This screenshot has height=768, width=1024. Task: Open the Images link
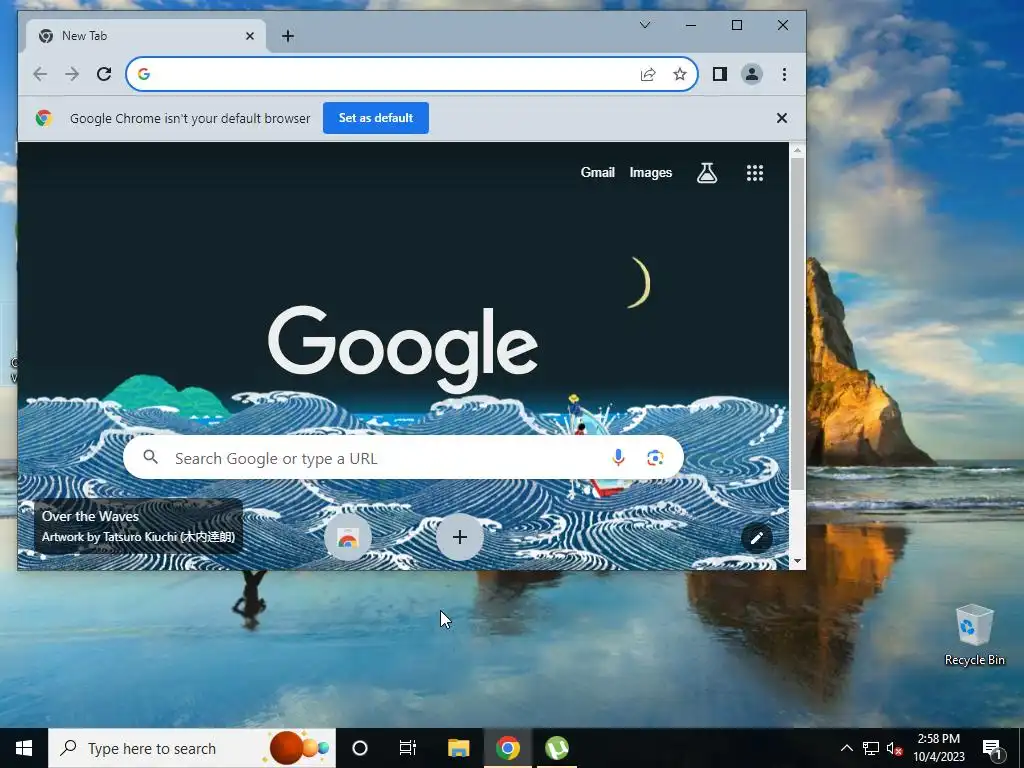pos(650,172)
